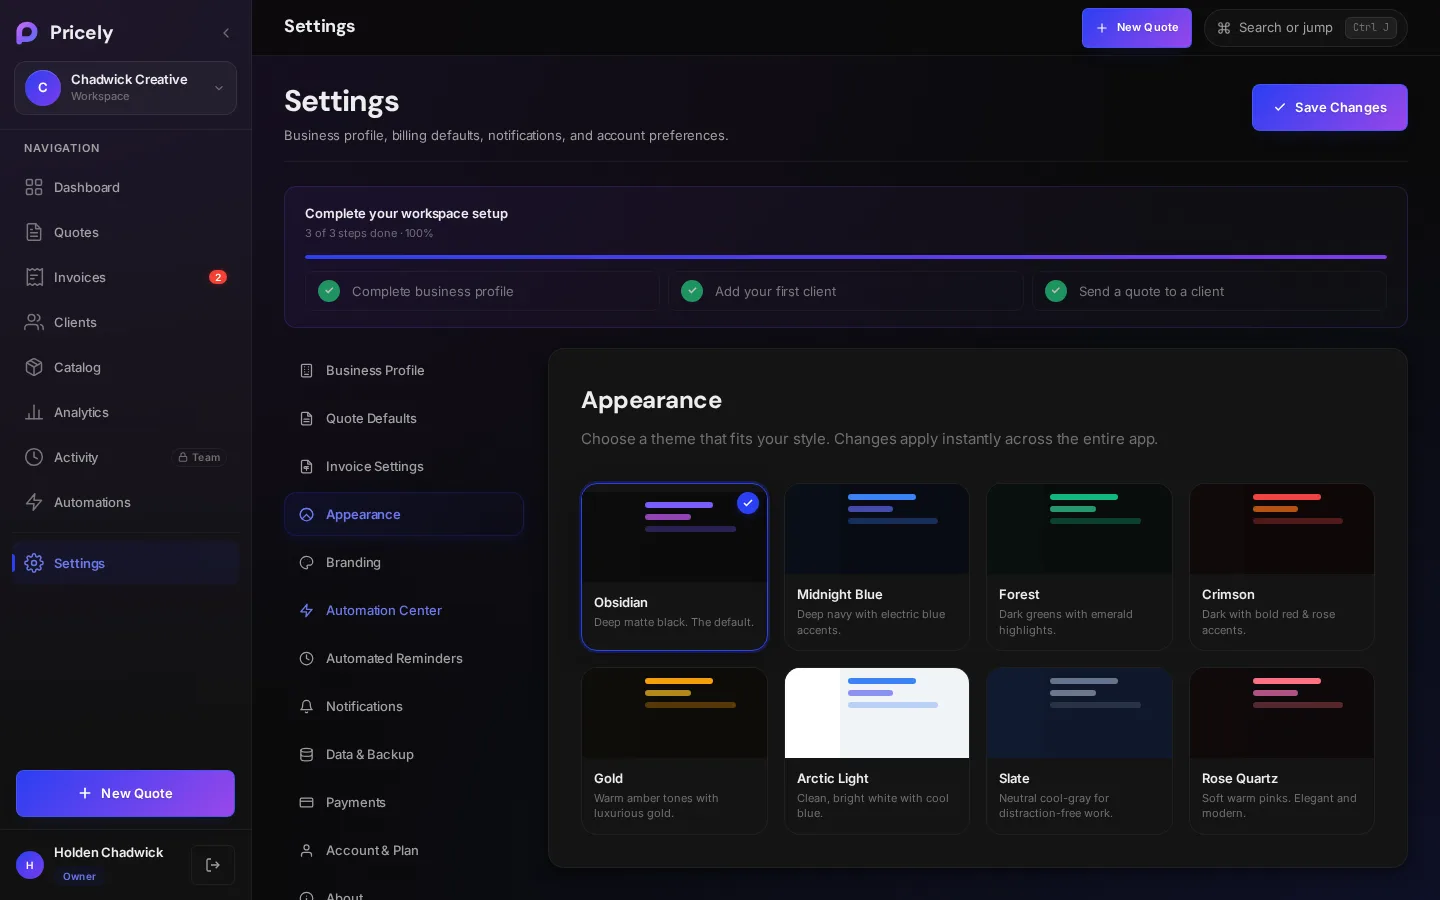Click Add your first client check mark
The image size is (1440, 900).
tap(692, 291)
